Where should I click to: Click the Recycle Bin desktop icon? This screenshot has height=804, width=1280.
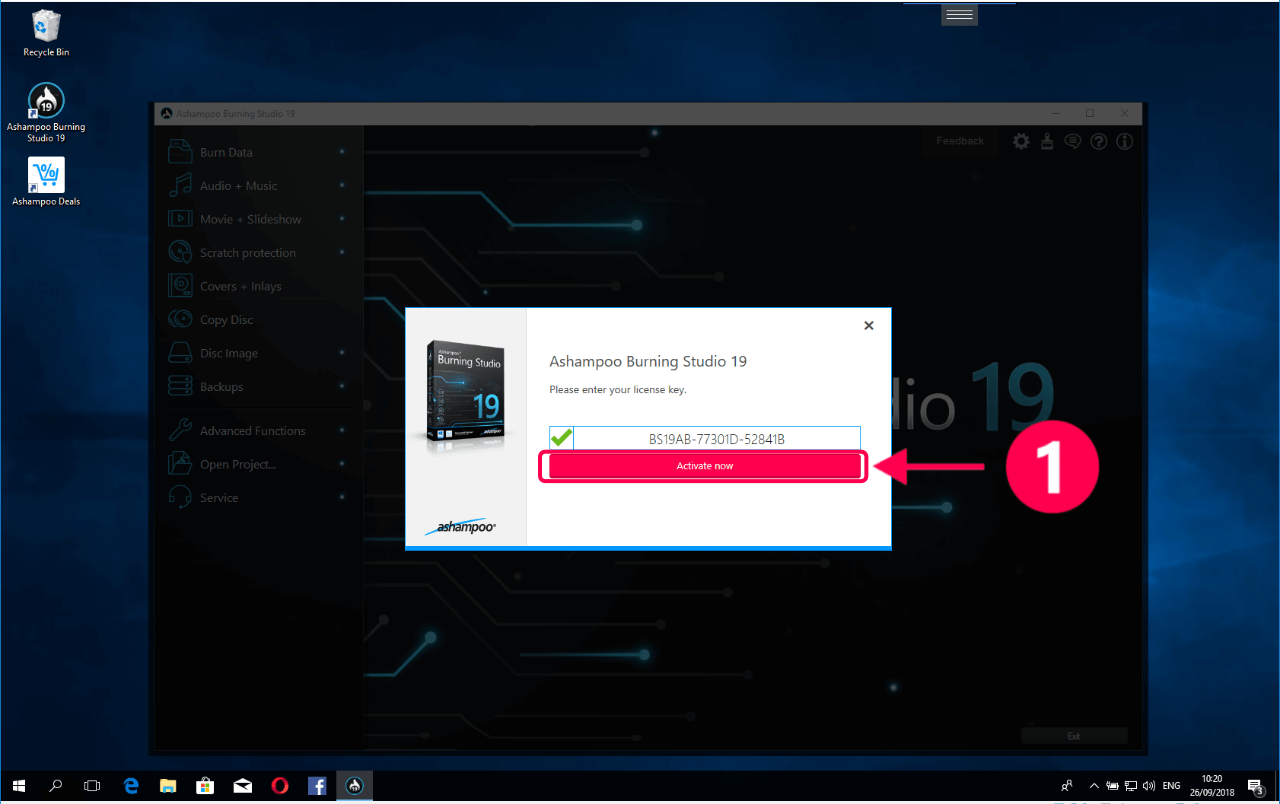pyautogui.click(x=46, y=33)
